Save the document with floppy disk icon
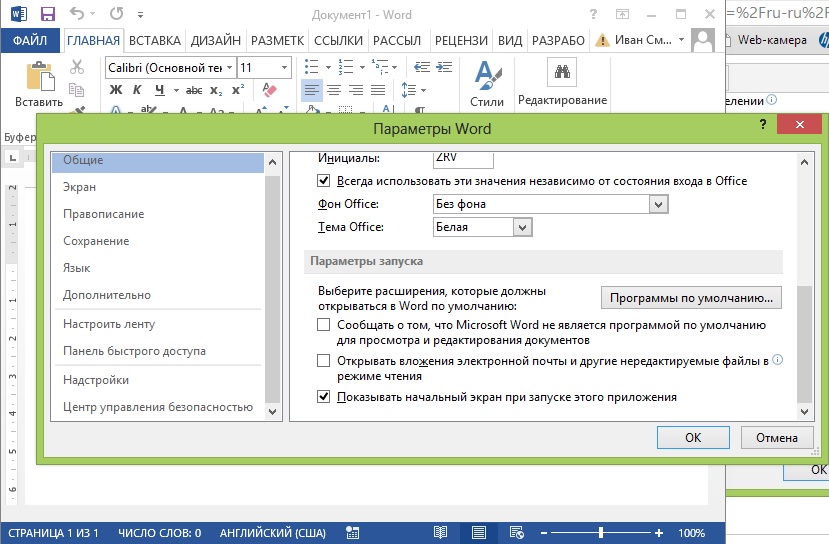829x544 pixels. (48, 14)
